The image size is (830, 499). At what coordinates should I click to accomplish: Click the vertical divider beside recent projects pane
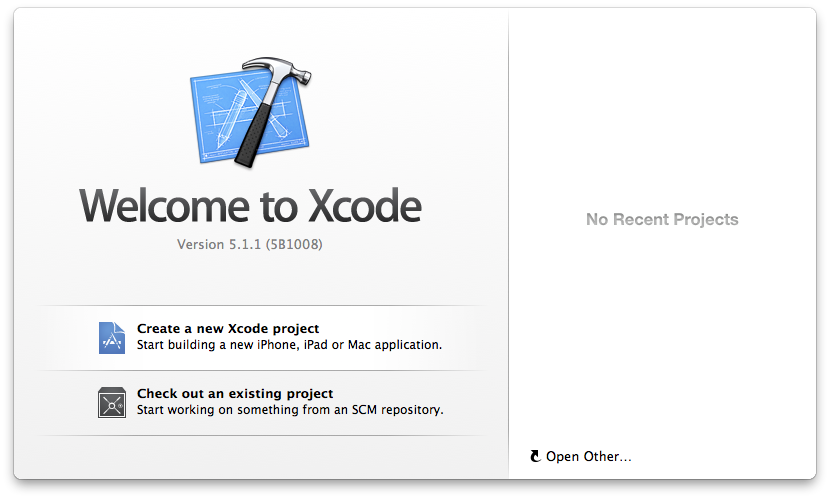(509, 243)
